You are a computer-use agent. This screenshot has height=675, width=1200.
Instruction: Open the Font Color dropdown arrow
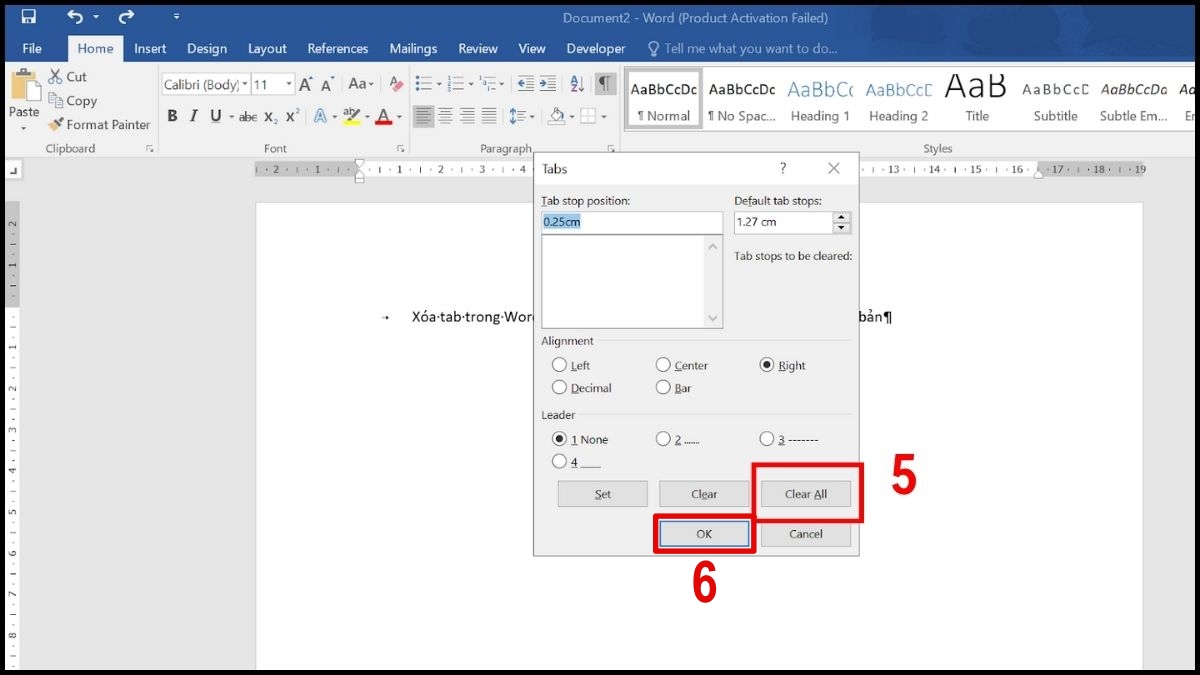pos(398,117)
